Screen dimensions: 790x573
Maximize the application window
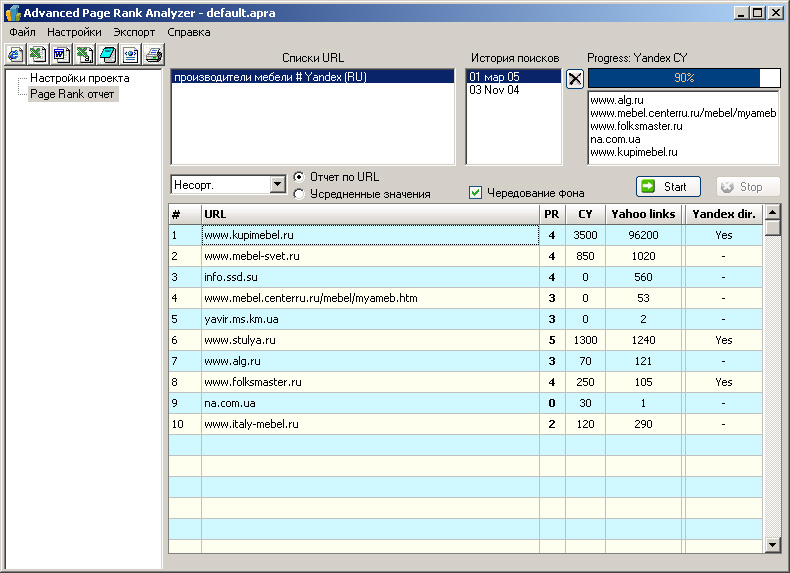pos(757,13)
